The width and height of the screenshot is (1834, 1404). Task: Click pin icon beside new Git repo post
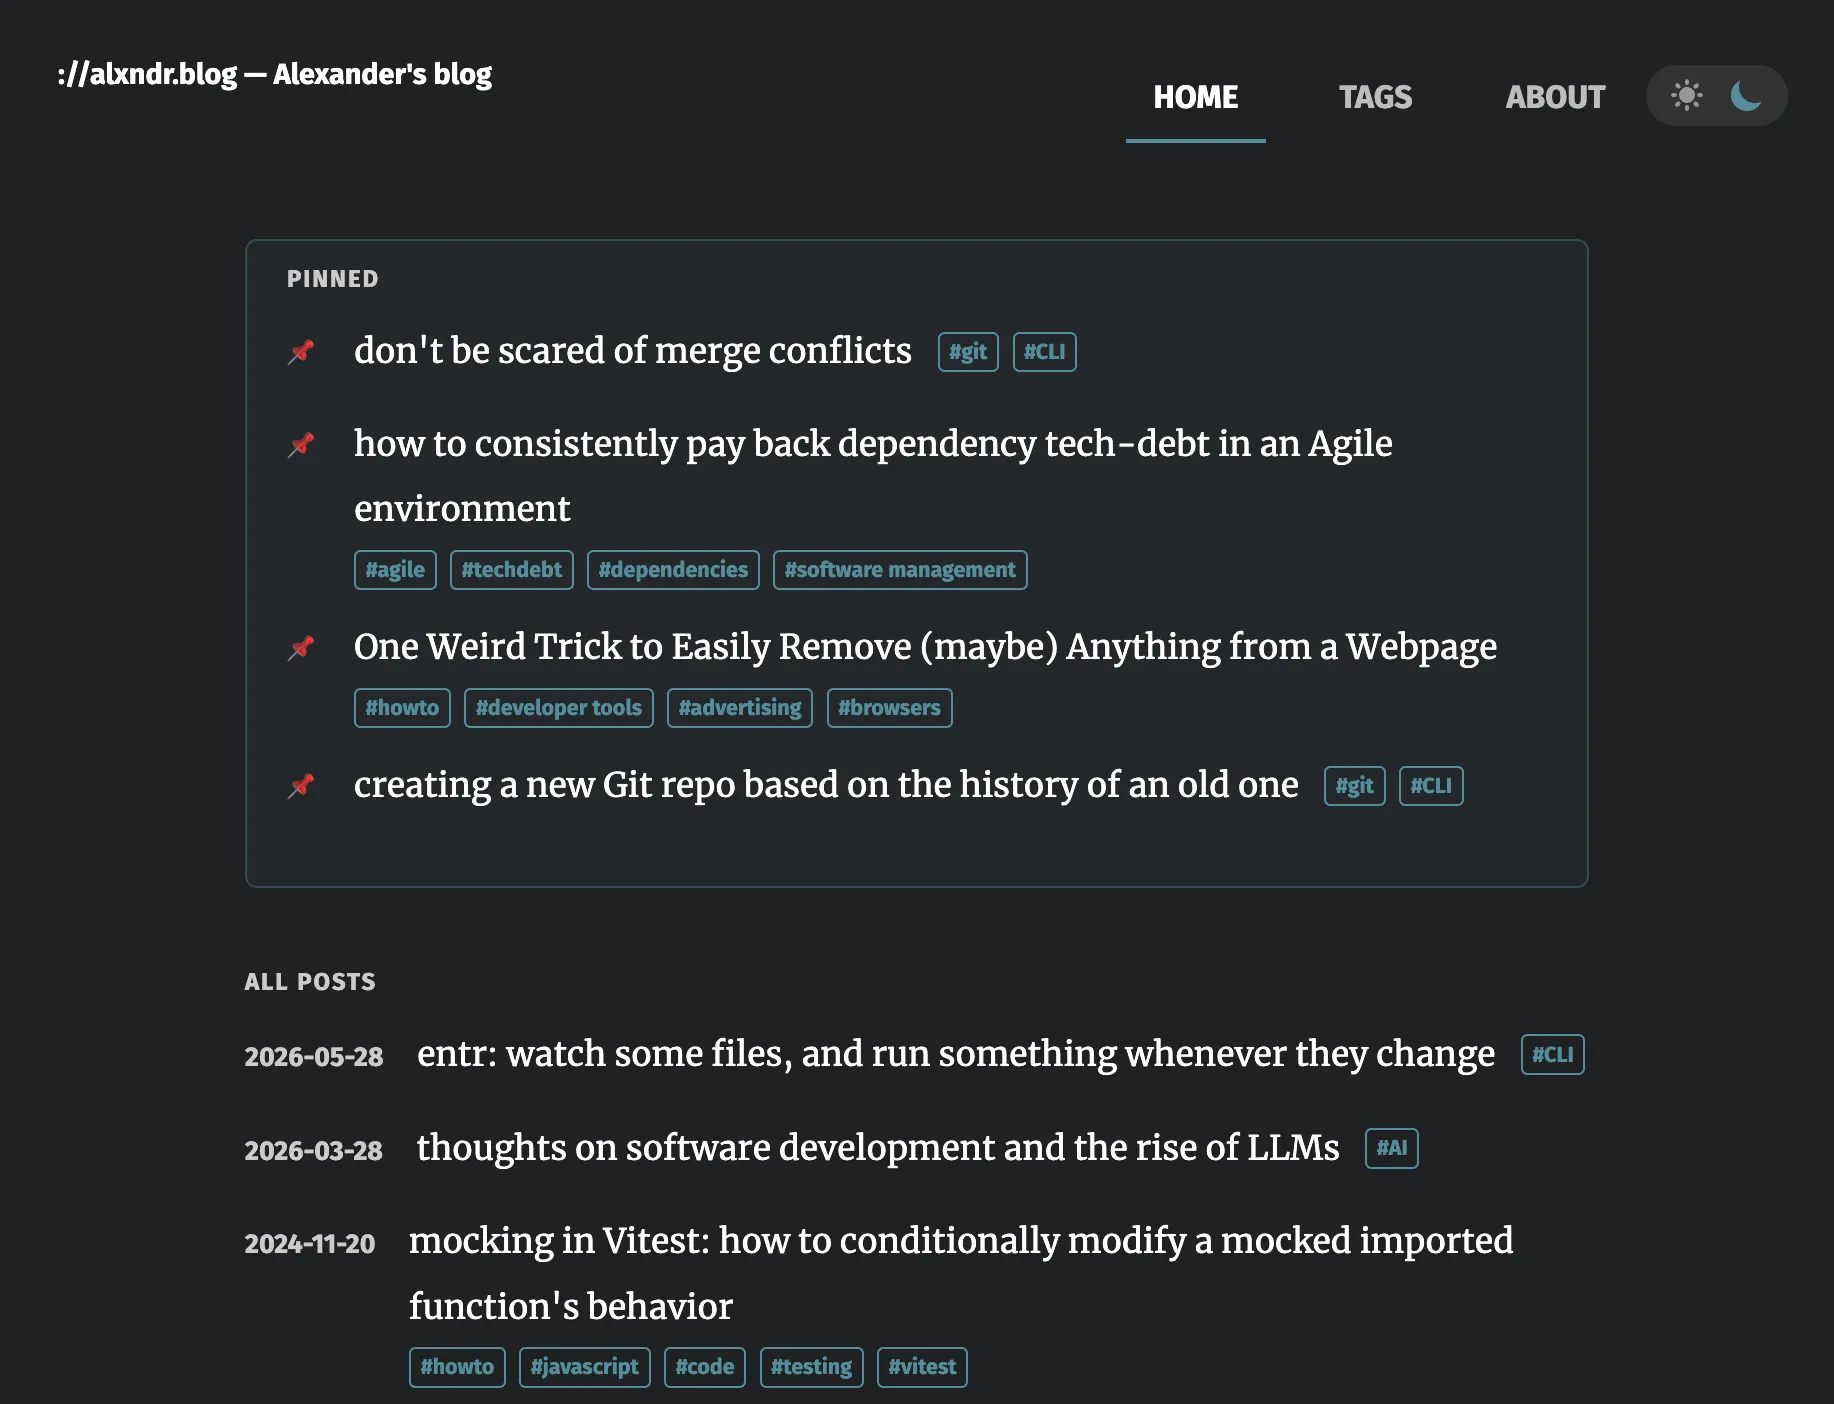tap(301, 786)
